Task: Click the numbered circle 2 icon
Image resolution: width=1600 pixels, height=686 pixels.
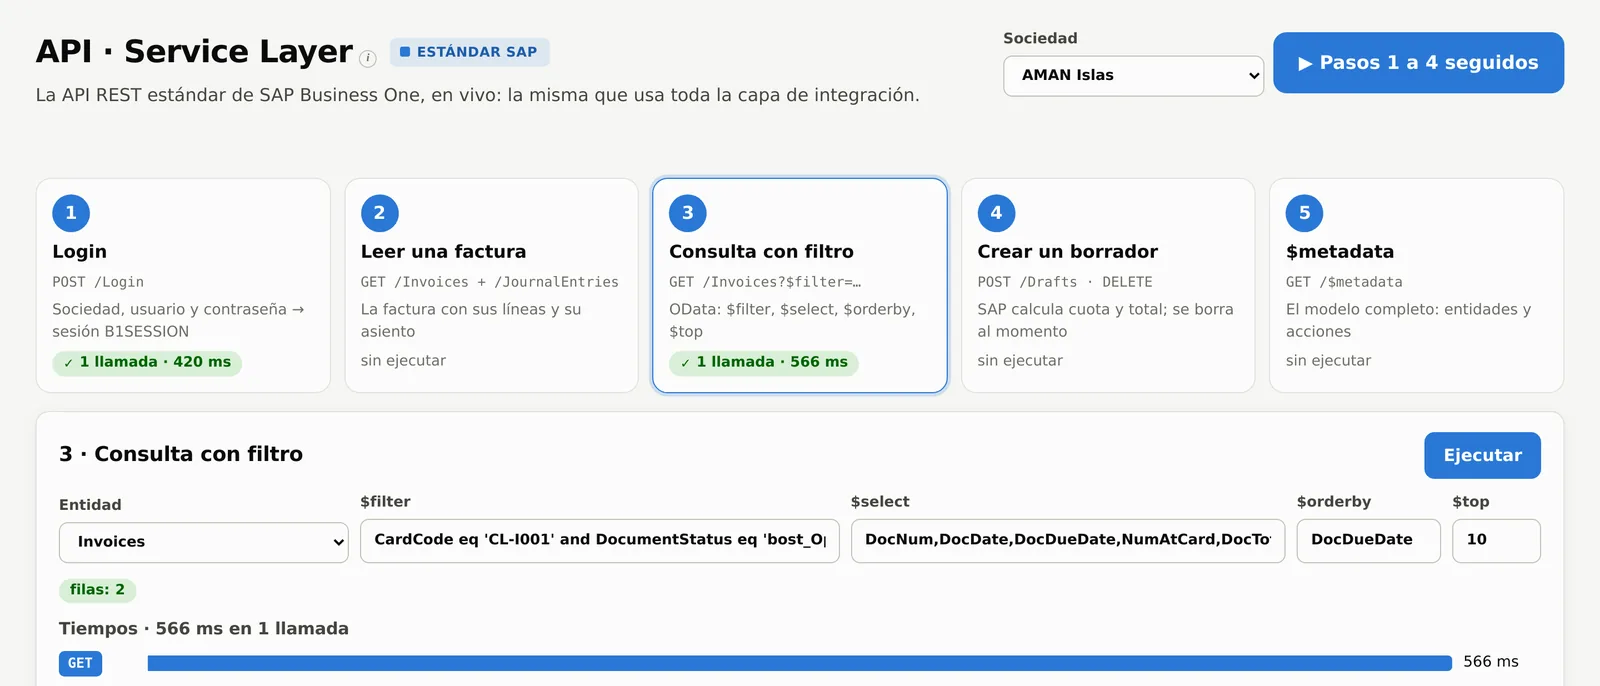Action: [379, 213]
